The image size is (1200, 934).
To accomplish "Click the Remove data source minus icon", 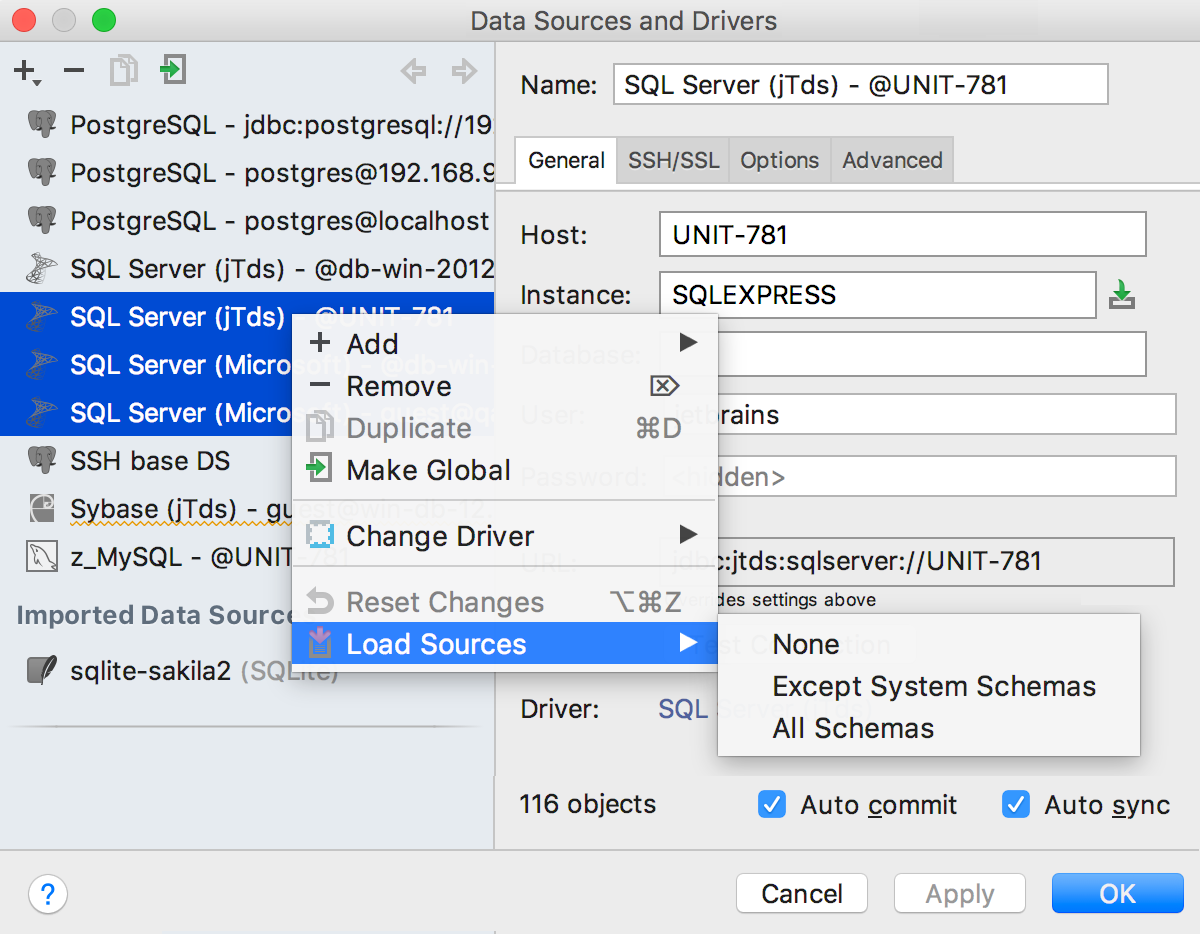I will click(x=74, y=70).
